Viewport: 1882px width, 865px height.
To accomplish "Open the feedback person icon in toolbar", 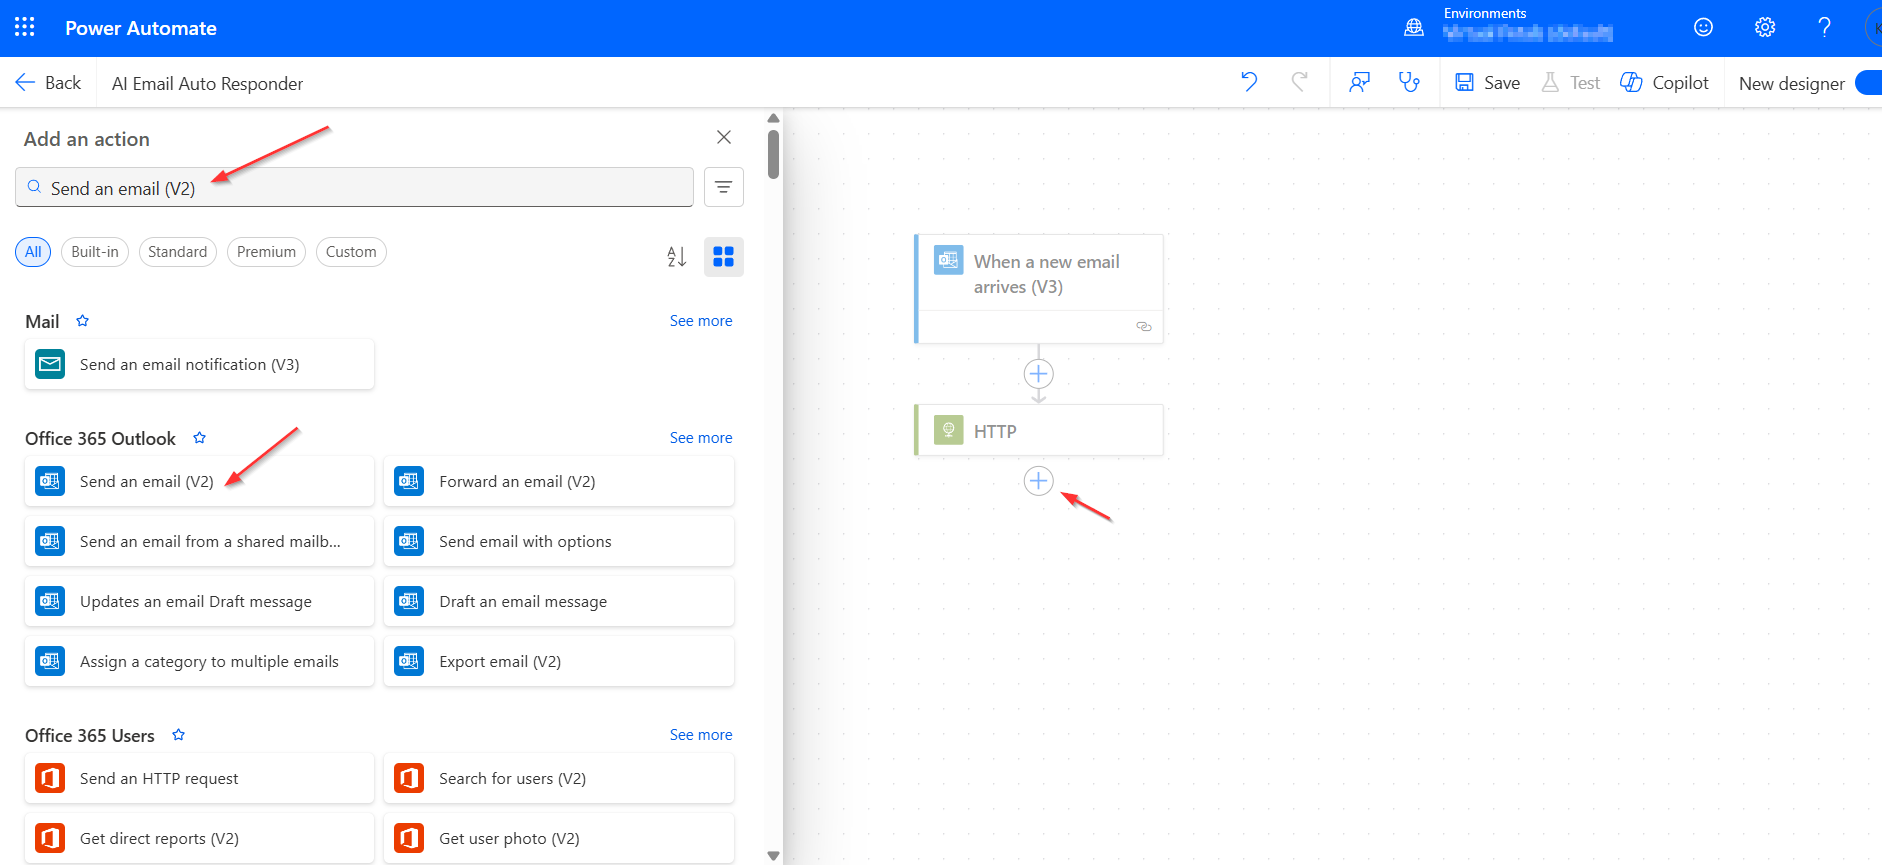I will pyautogui.click(x=1359, y=82).
